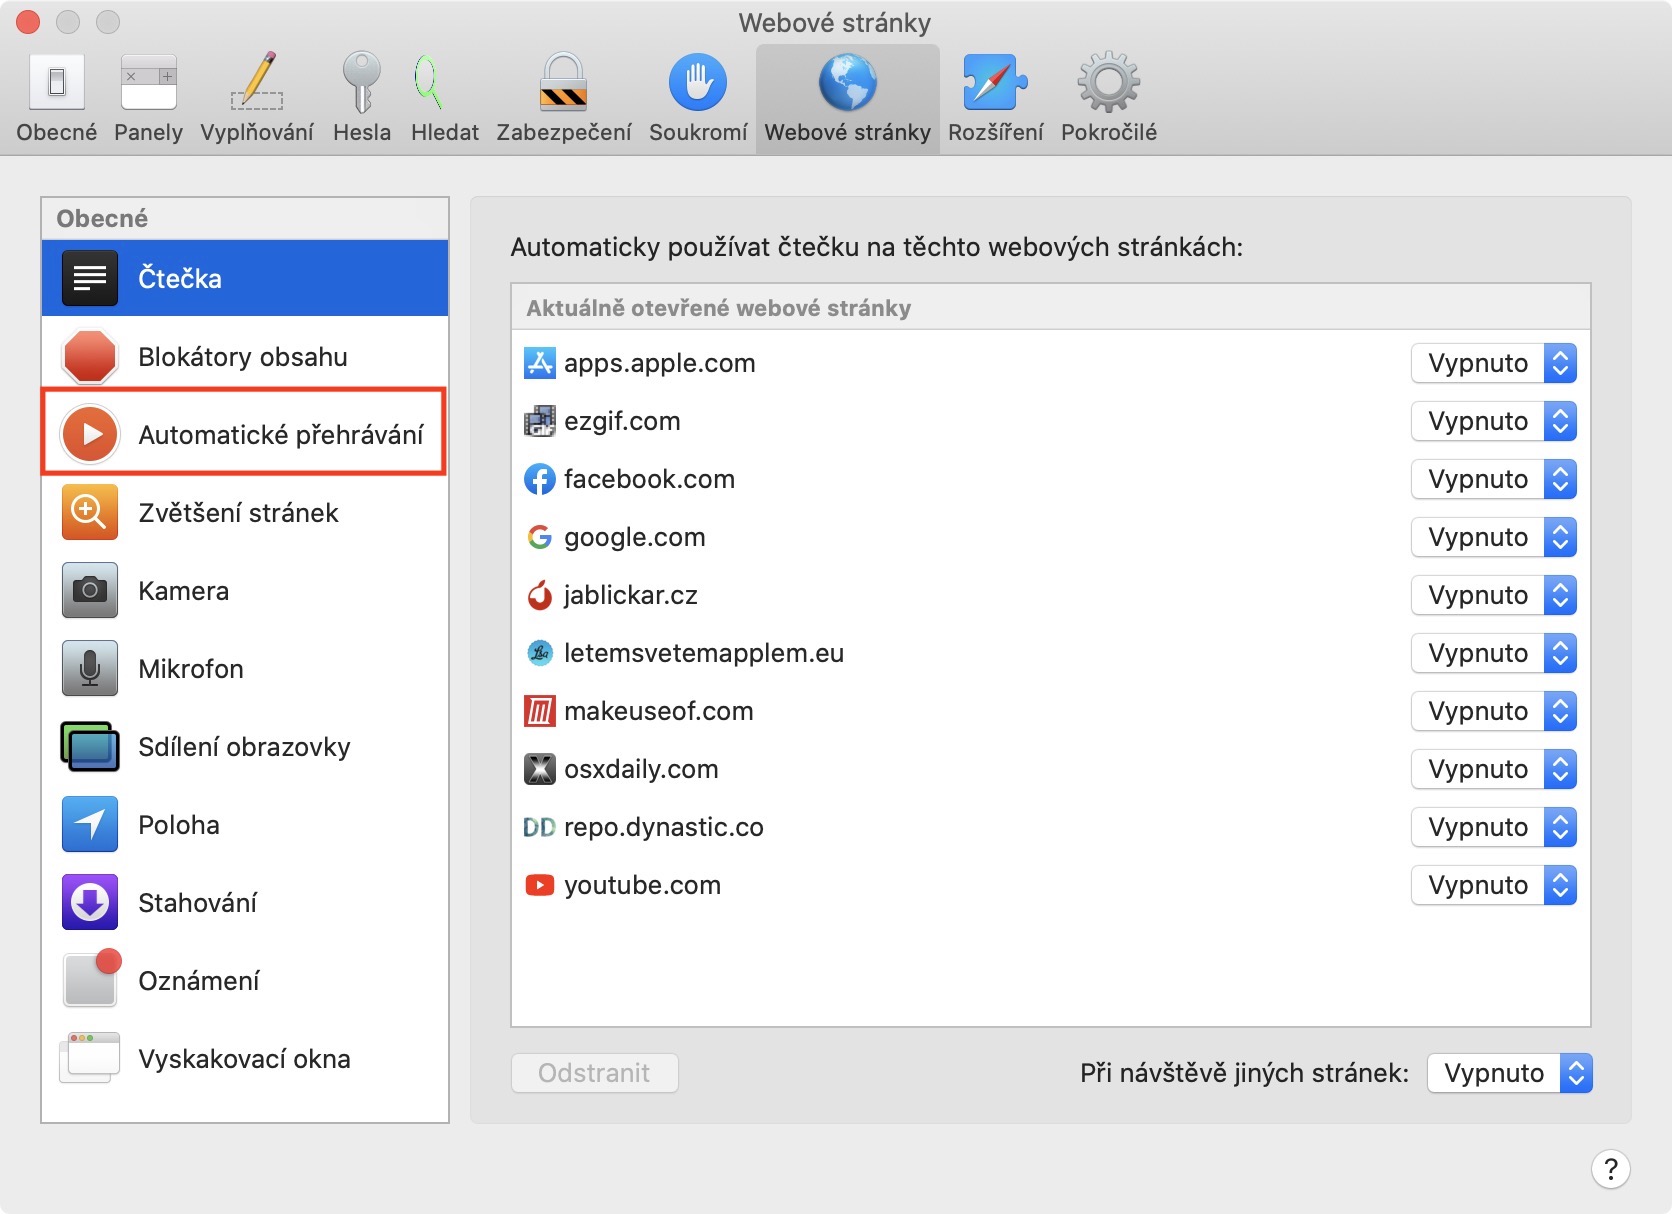Open Pokročilé gear settings
1672x1214 pixels.
coord(1108,84)
